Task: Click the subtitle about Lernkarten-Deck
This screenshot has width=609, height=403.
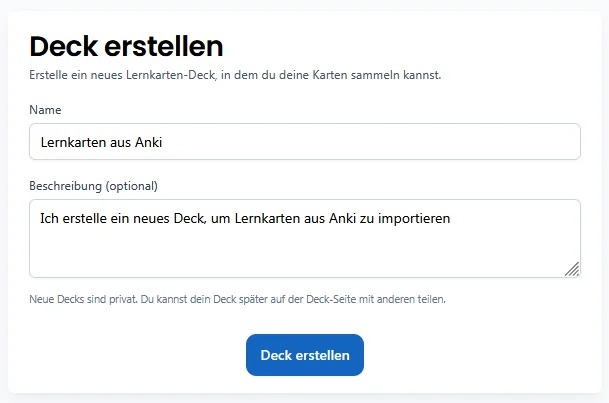Action: [x=235, y=75]
